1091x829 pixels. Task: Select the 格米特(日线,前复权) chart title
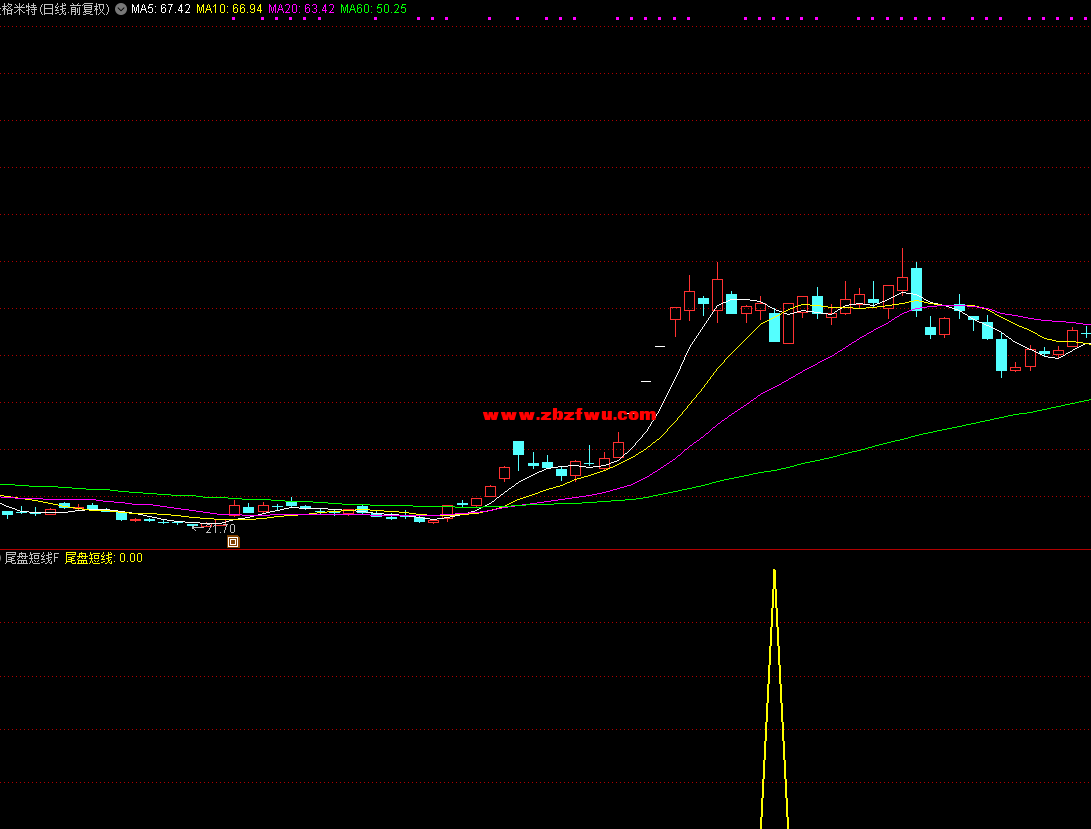pyautogui.click(x=56, y=9)
